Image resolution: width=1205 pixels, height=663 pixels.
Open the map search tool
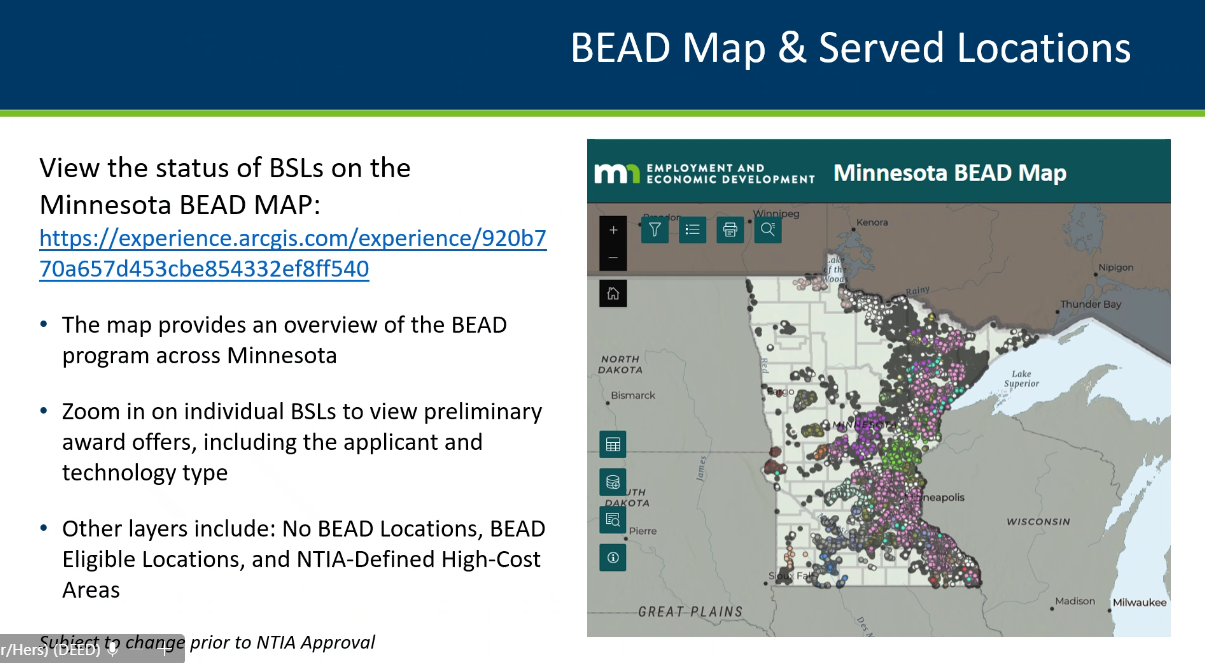(768, 229)
